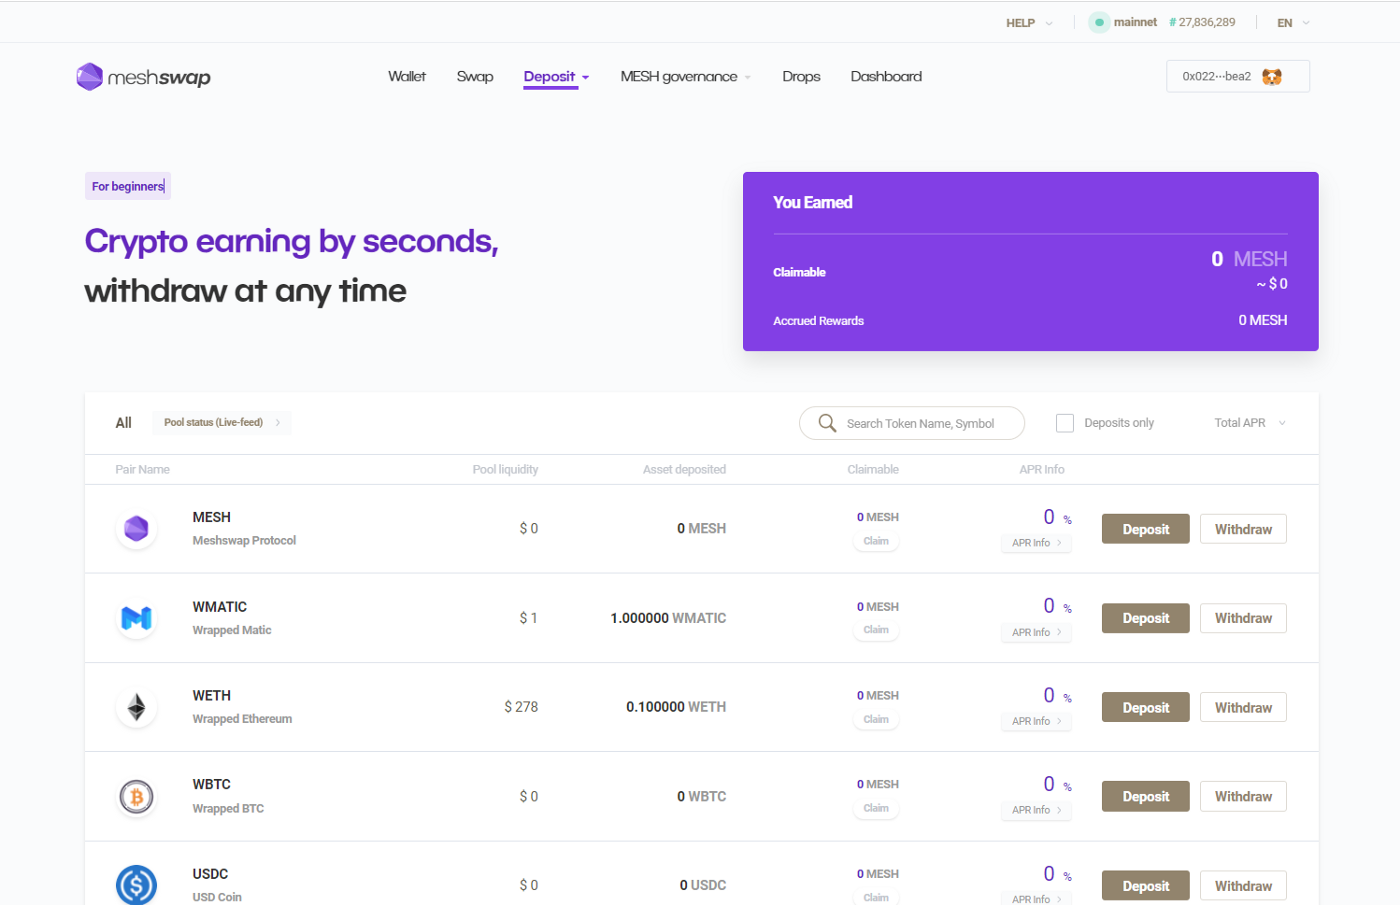Deposit into the WMATIC pool
Image resolution: width=1400 pixels, height=905 pixels.
[x=1146, y=618]
